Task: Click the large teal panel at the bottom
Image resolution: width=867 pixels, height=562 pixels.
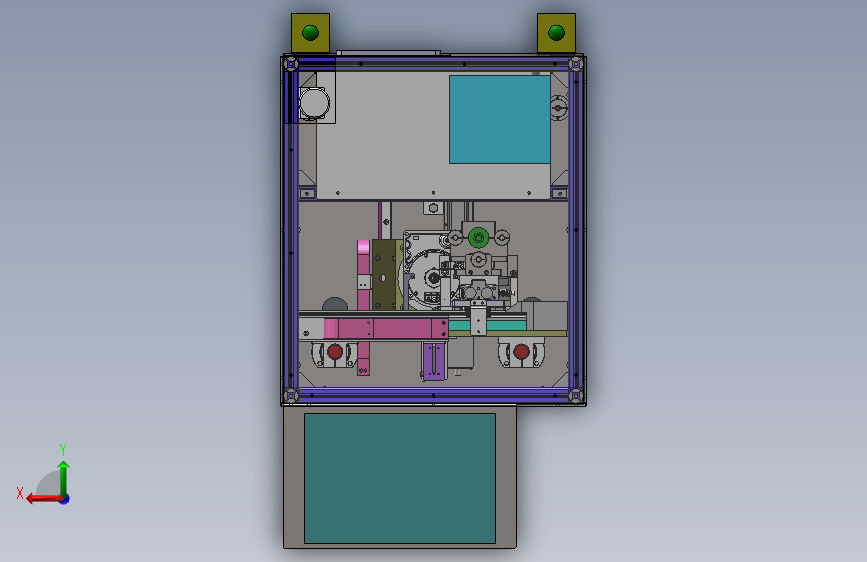Action: click(400, 478)
